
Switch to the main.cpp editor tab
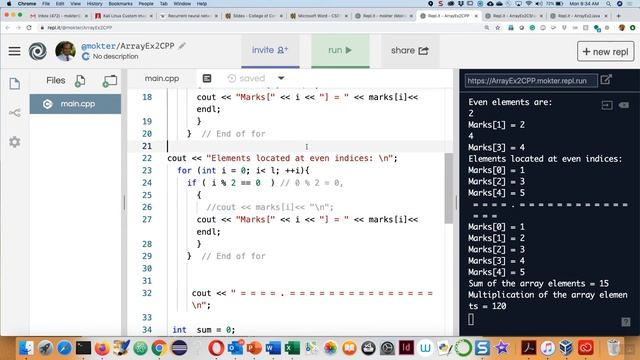point(162,78)
